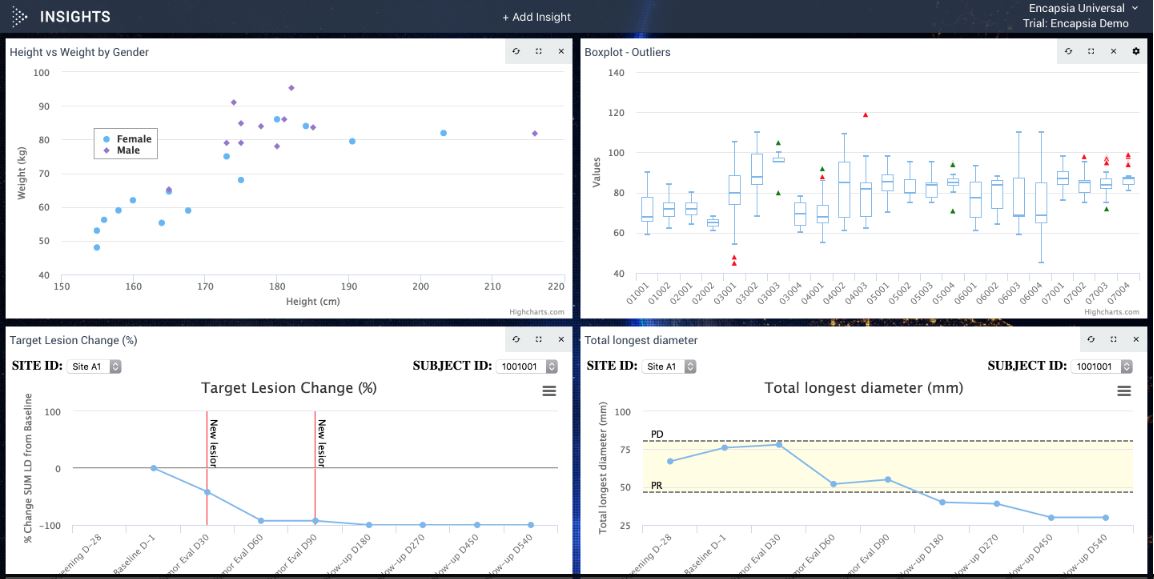The height and width of the screenshot is (579, 1154).
Task: Toggle Female series in scatter legend
Action: pyautogui.click(x=128, y=139)
